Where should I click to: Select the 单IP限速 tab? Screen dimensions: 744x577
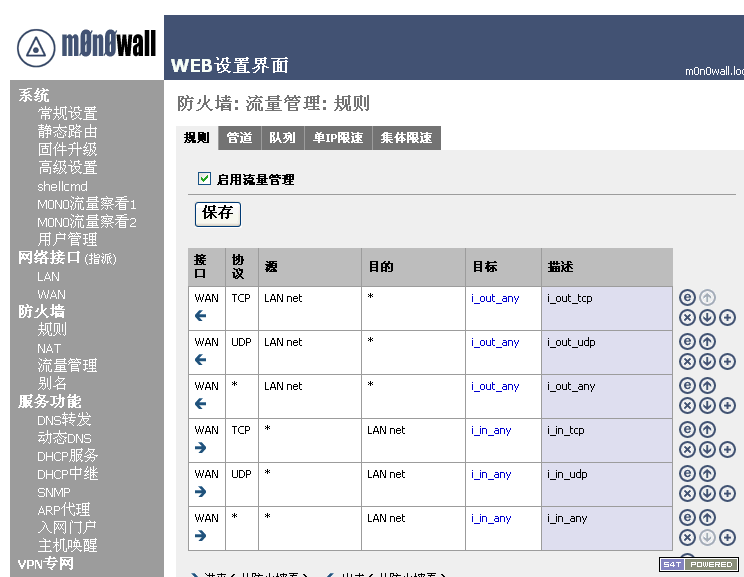[338, 138]
